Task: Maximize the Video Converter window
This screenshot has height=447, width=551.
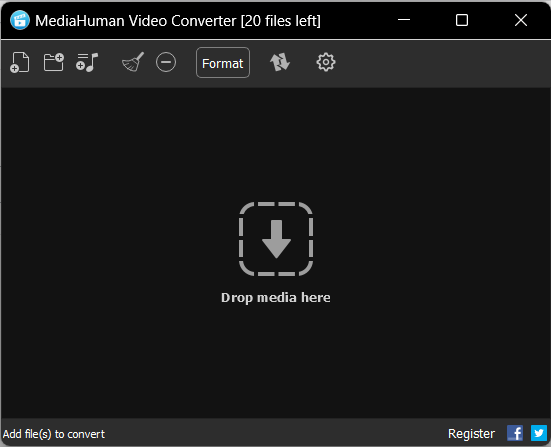Action: click(462, 20)
